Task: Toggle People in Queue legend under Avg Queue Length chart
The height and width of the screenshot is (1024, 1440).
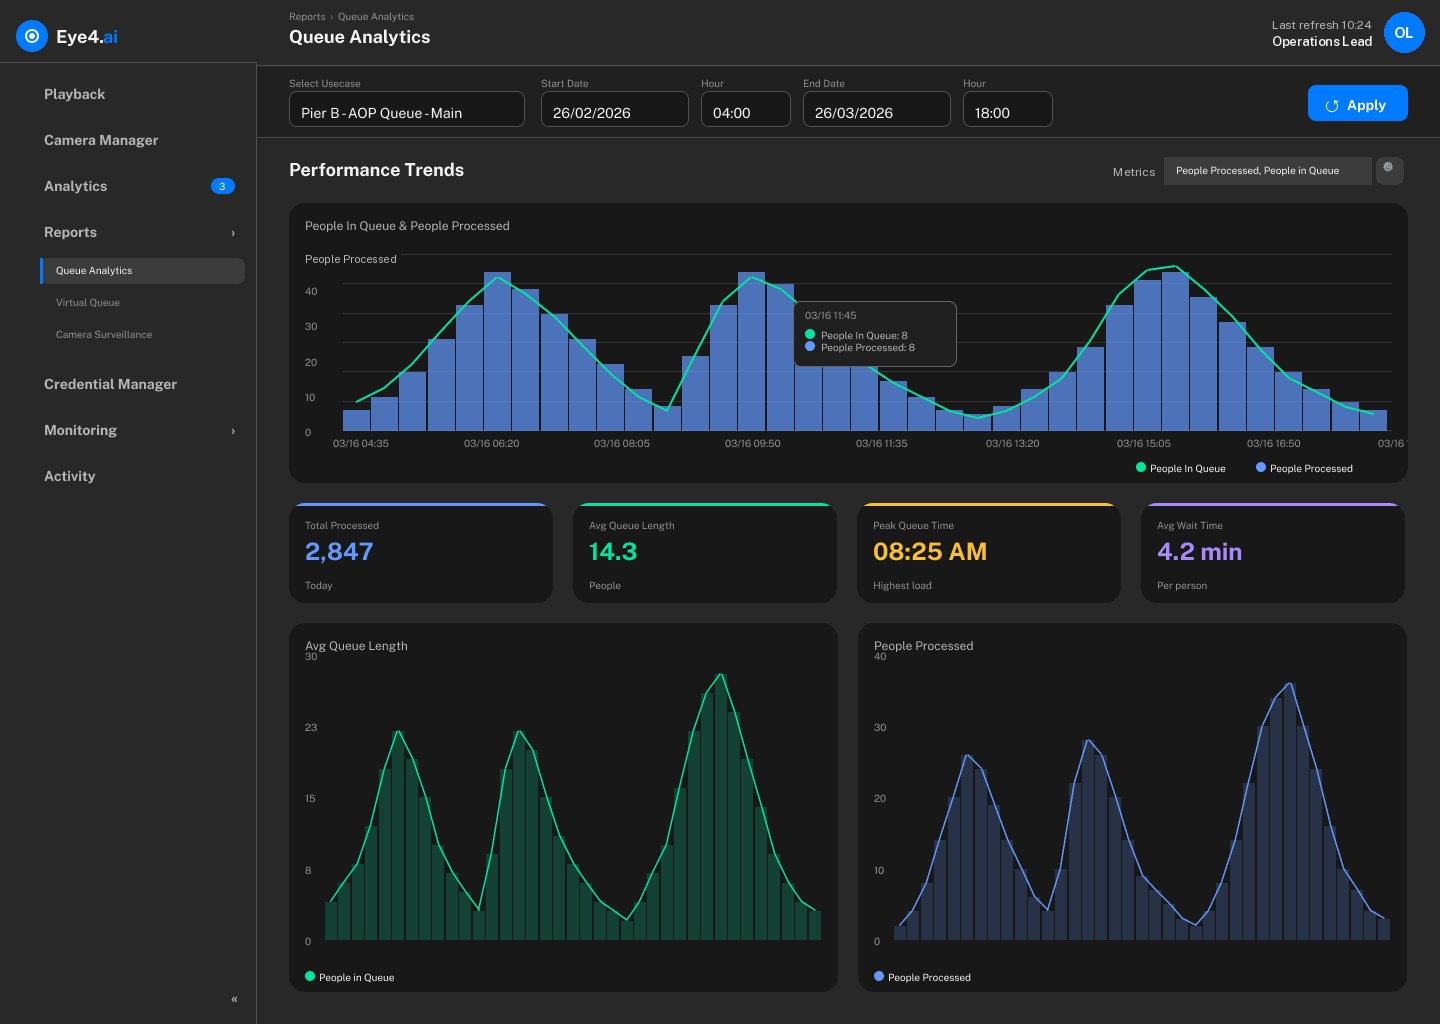Action: 349,977
